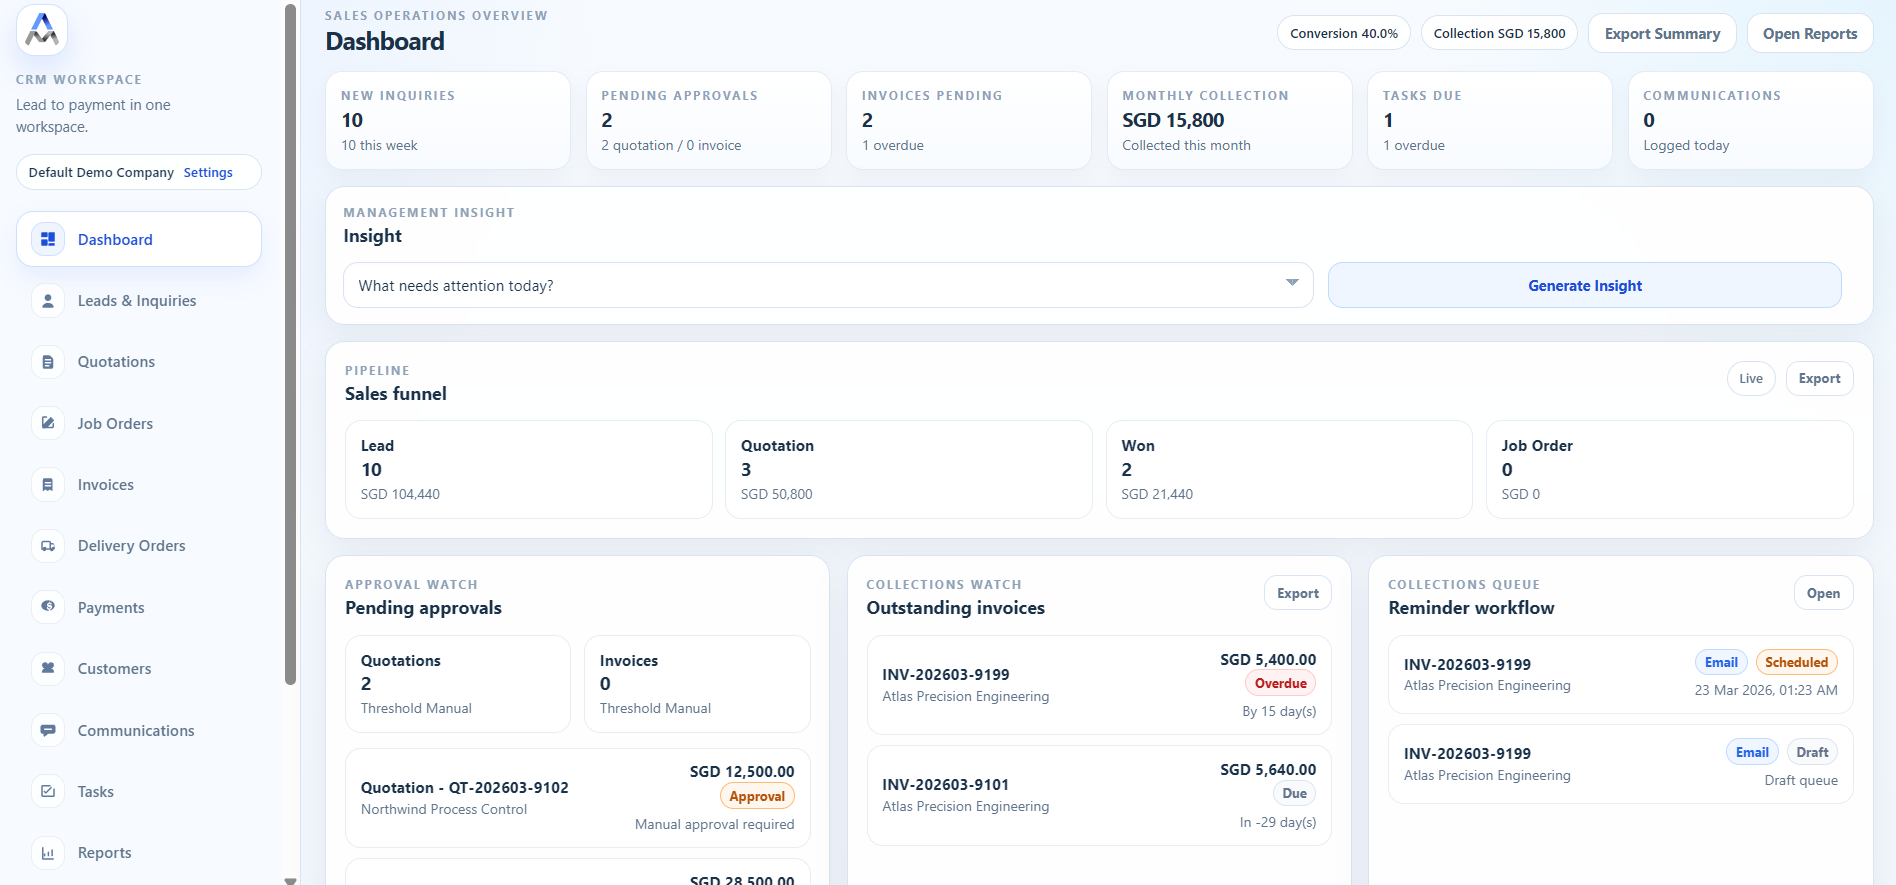
Task: Click the Tasks checkbox icon in sidebar
Action: 48,791
